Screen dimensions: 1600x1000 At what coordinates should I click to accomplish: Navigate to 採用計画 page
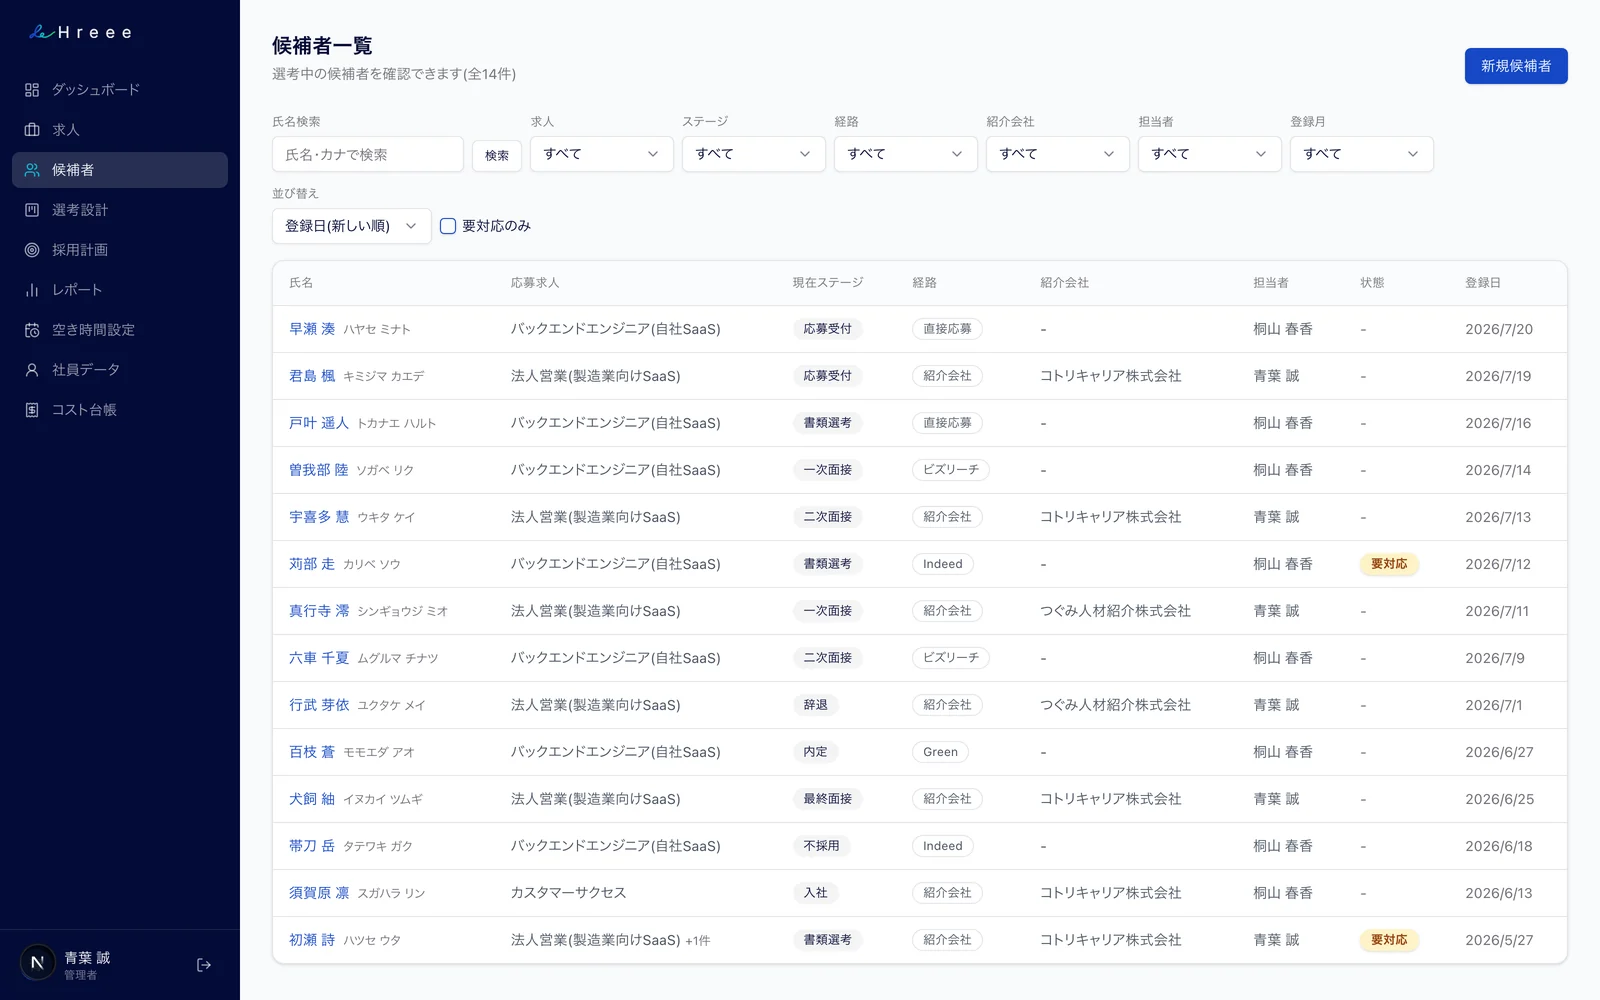click(120, 250)
